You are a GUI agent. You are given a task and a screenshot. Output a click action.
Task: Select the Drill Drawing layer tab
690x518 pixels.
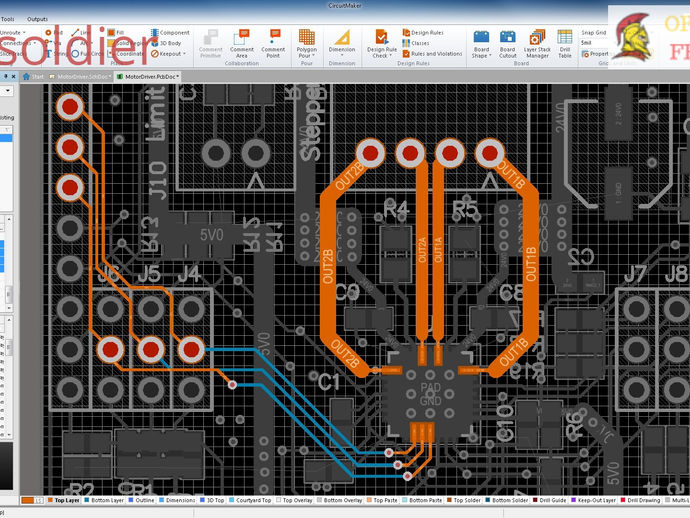[x=640, y=500]
